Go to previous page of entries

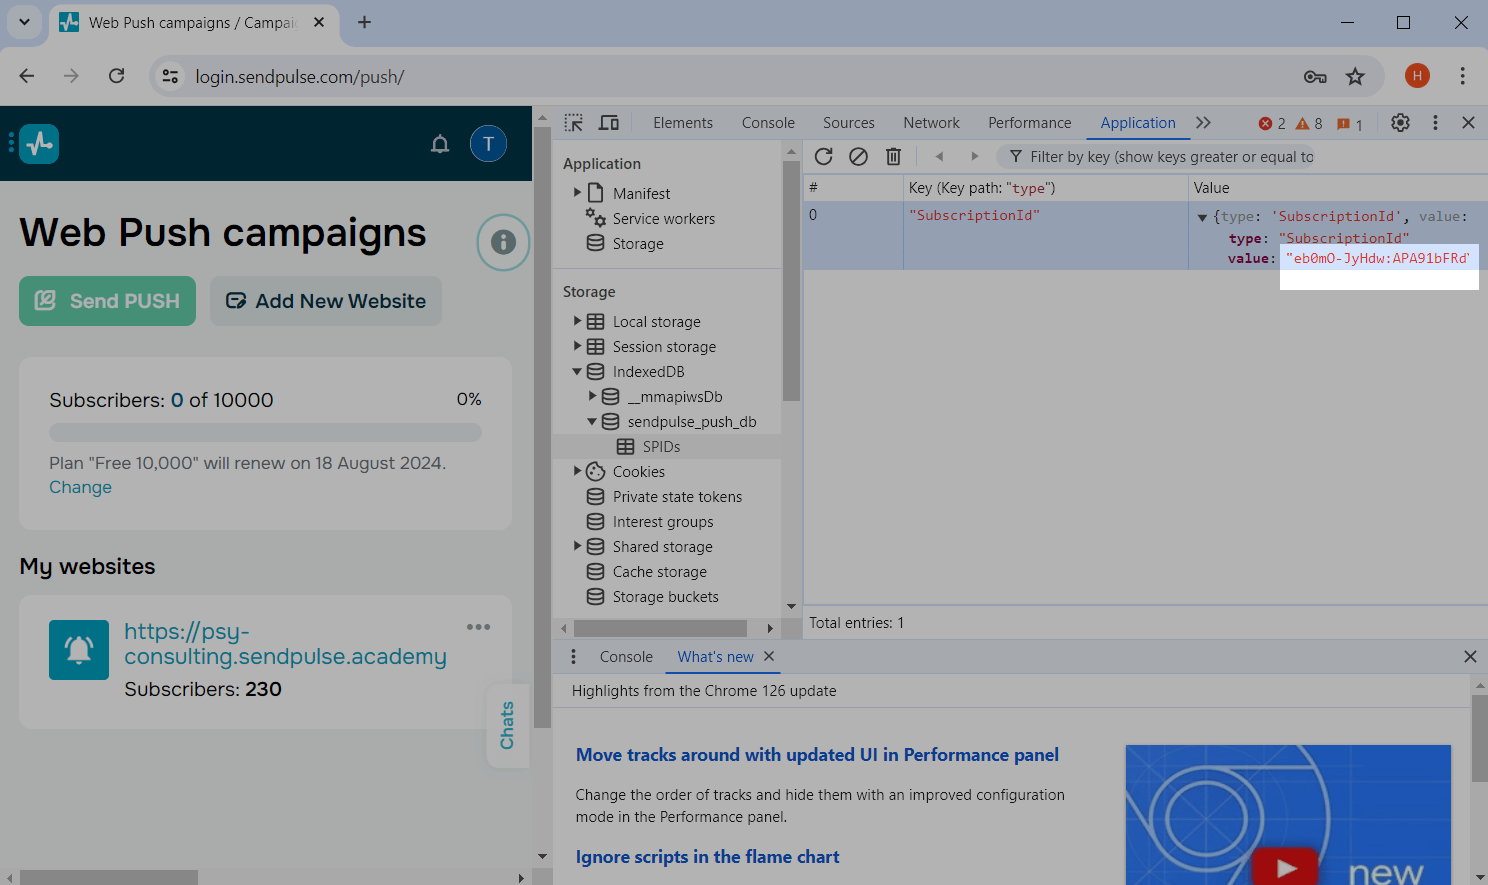939,156
